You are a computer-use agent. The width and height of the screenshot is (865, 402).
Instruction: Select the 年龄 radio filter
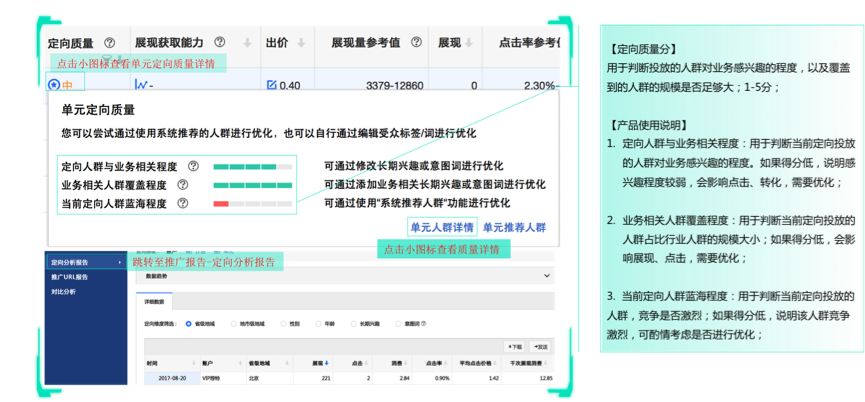[x=318, y=324]
